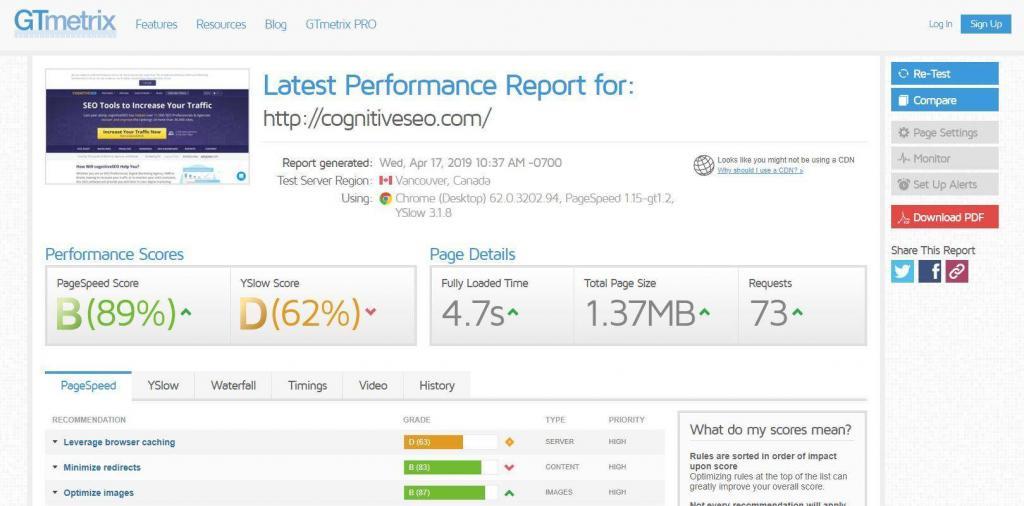Click orange diamond icon for browser caching
1024x506 pixels.
point(509,442)
